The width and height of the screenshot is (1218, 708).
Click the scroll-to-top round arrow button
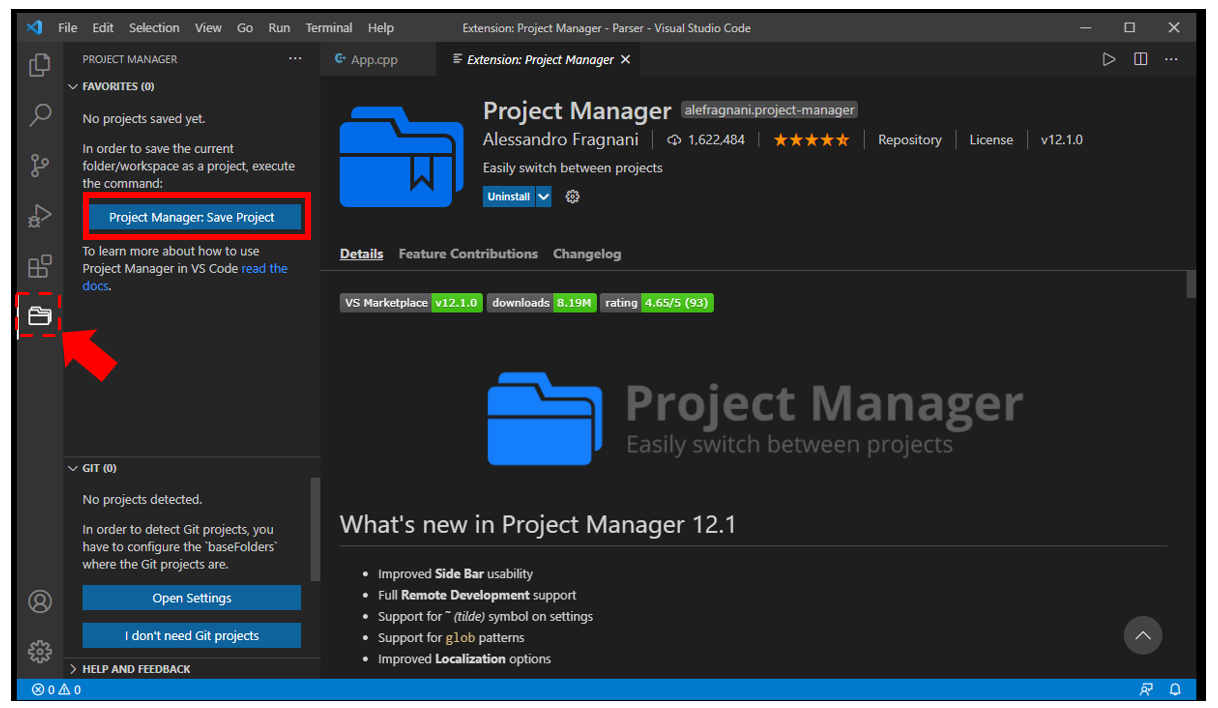pyautogui.click(x=1143, y=635)
